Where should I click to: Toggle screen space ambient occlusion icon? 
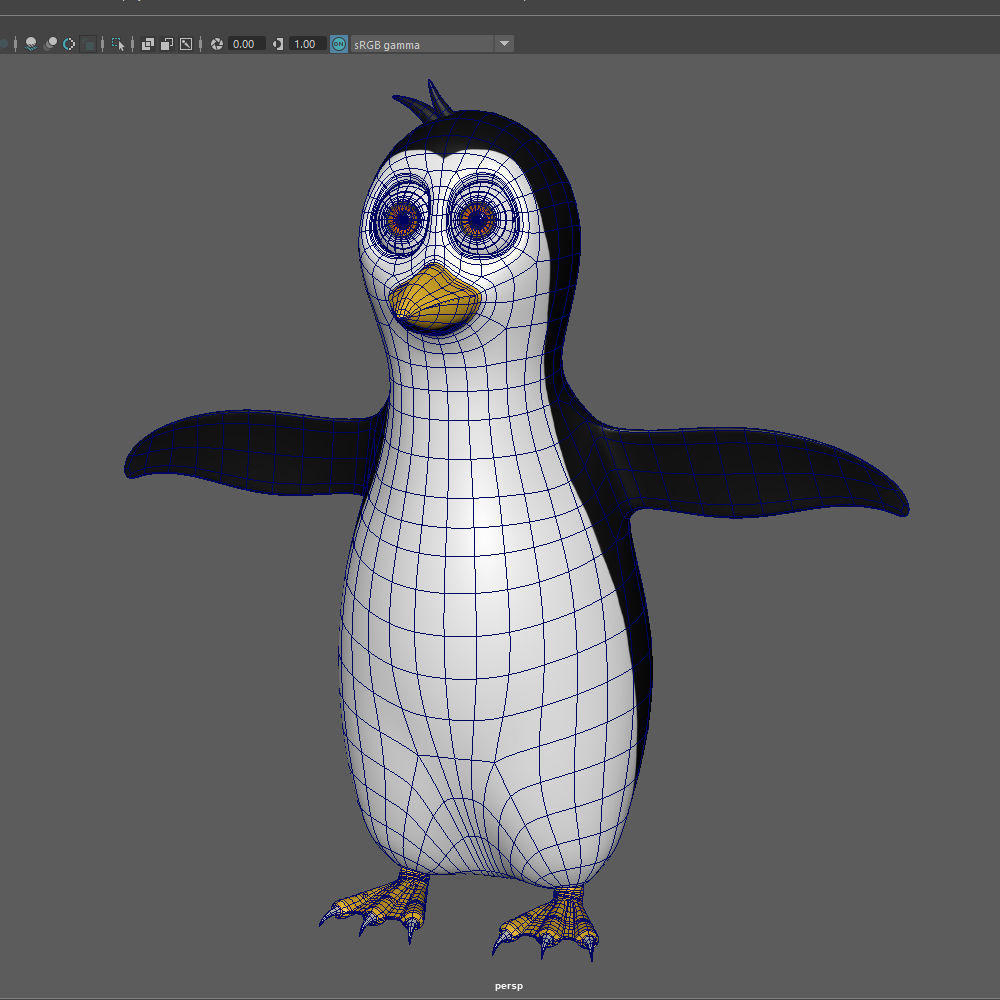tap(50, 44)
